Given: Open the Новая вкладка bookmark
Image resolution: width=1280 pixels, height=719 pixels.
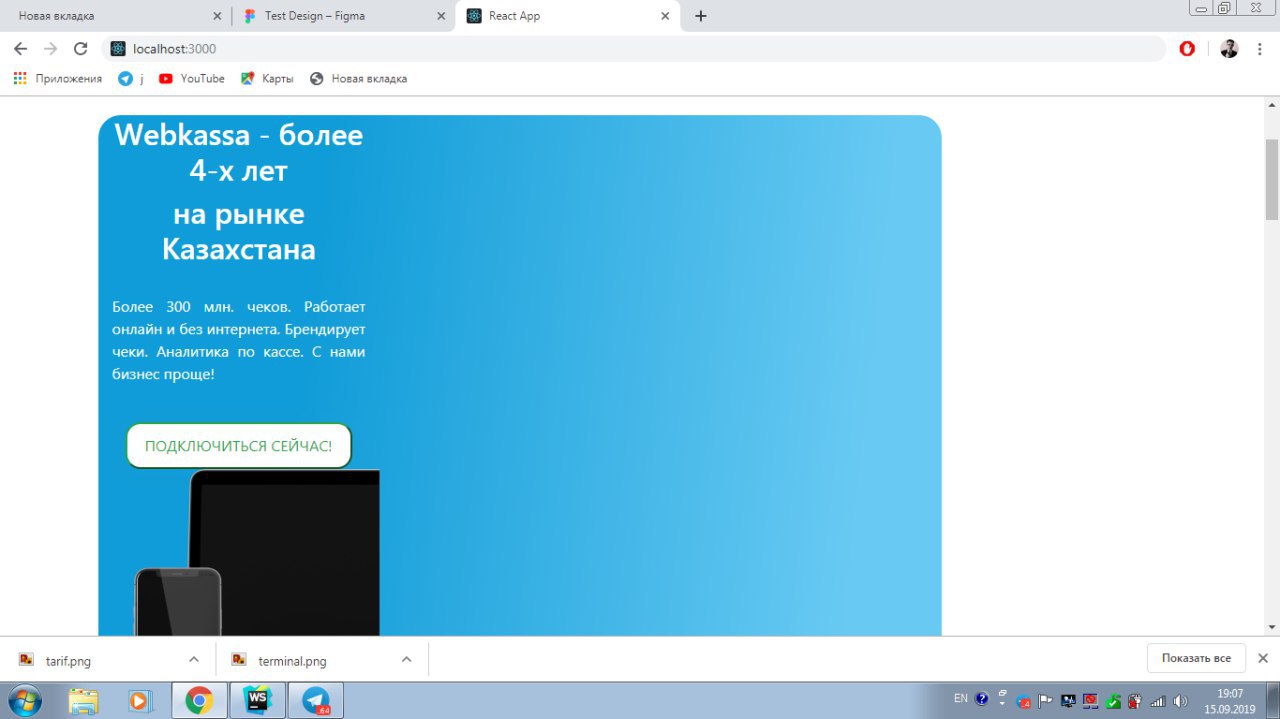Looking at the screenshot, I should click(359, 78).
